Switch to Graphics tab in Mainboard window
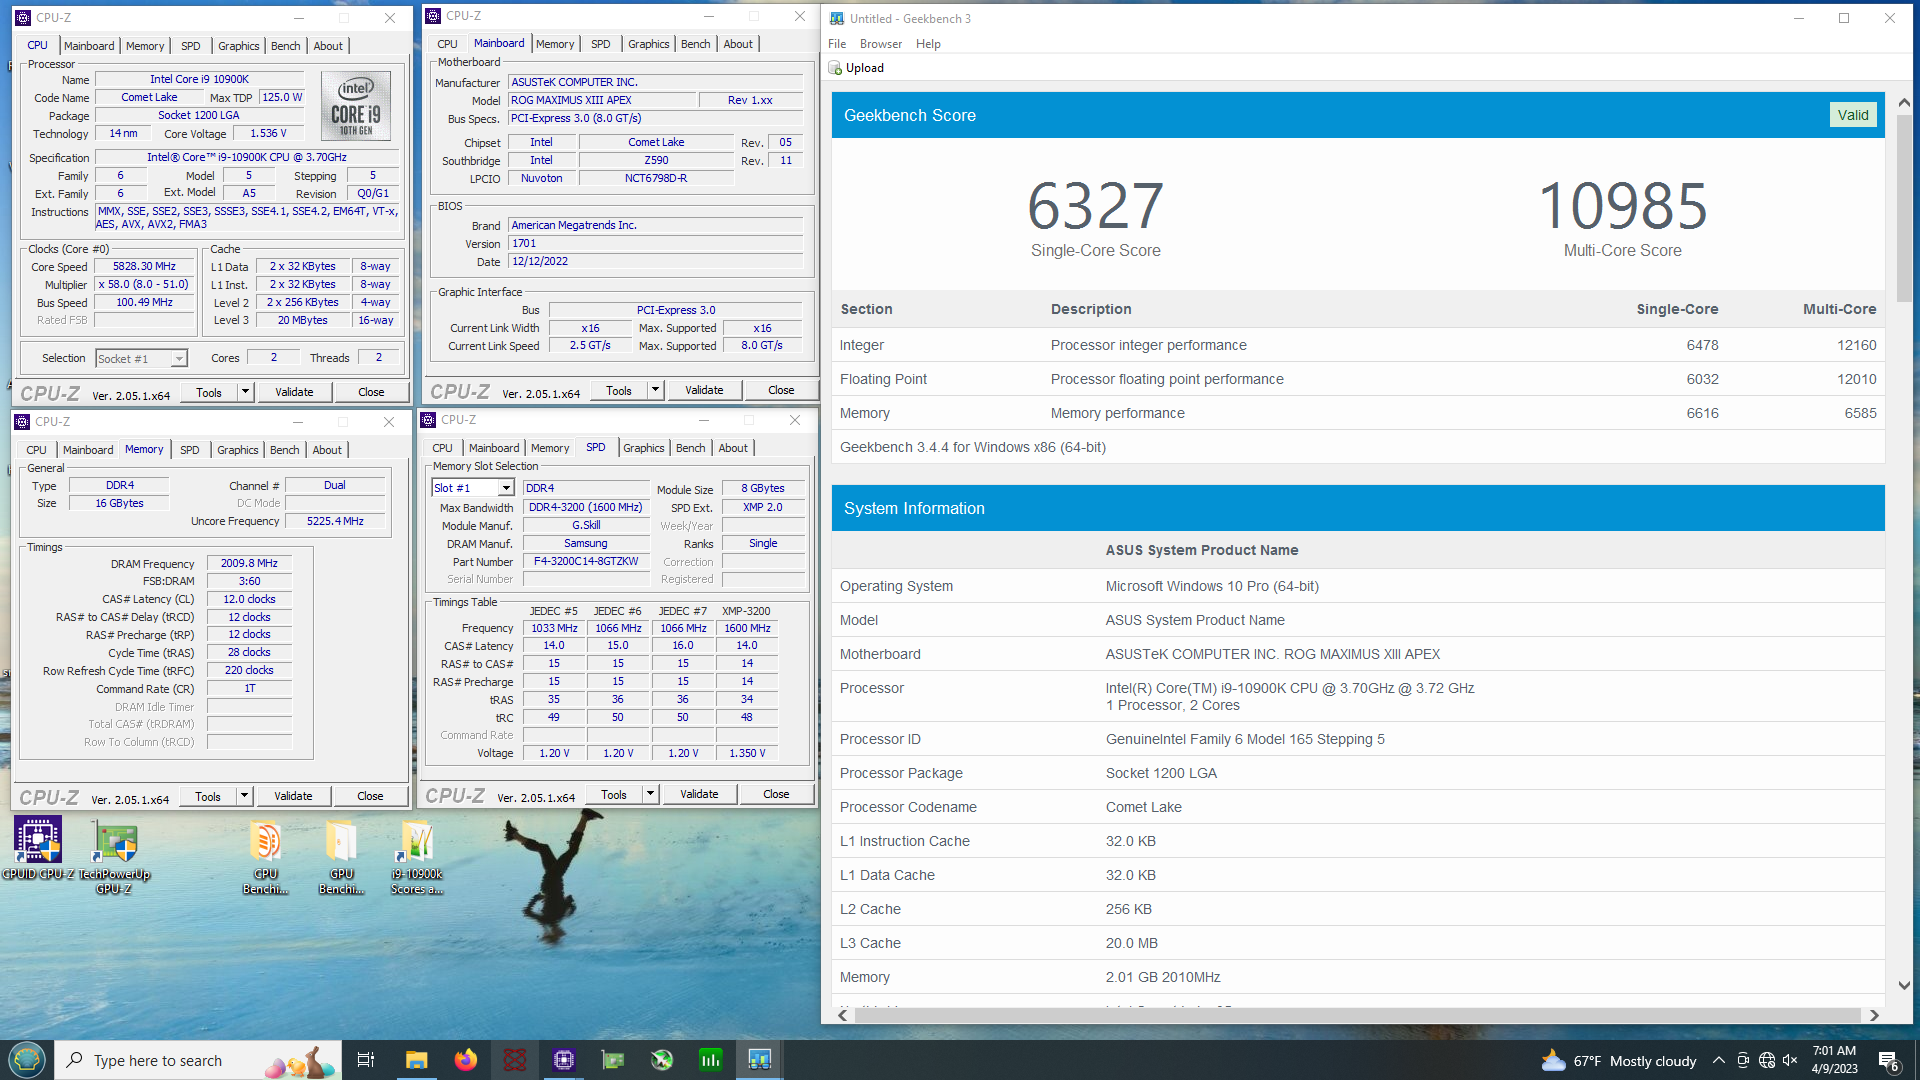 (648, 44)
